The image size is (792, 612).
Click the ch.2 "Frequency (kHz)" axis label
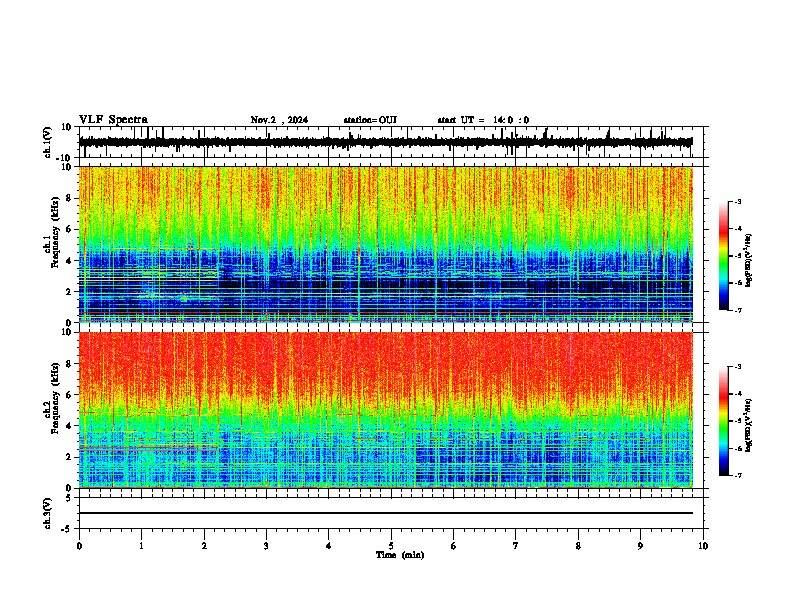[x=55, y=398]
